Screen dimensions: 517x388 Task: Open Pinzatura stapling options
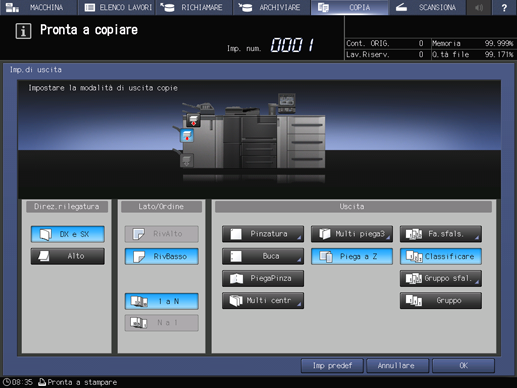coord(263,234)
